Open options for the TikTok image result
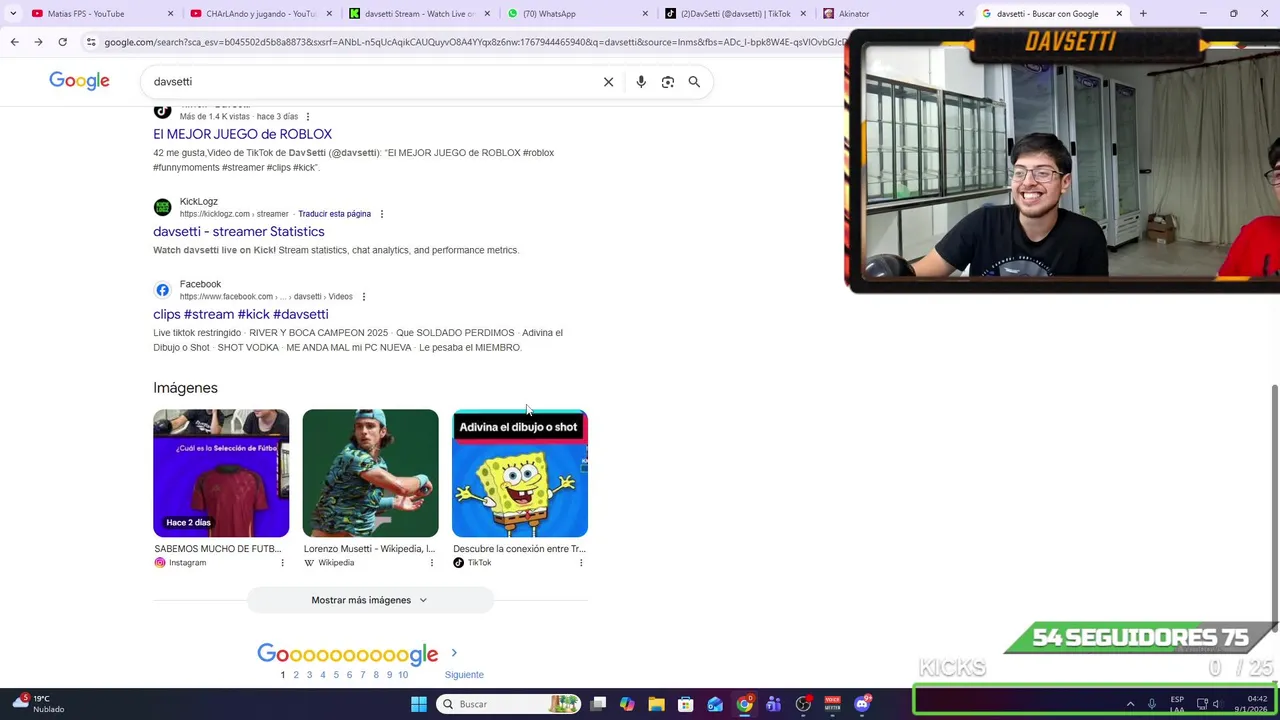The width and height of the screenshot is (1280, 720). (581, 563)
